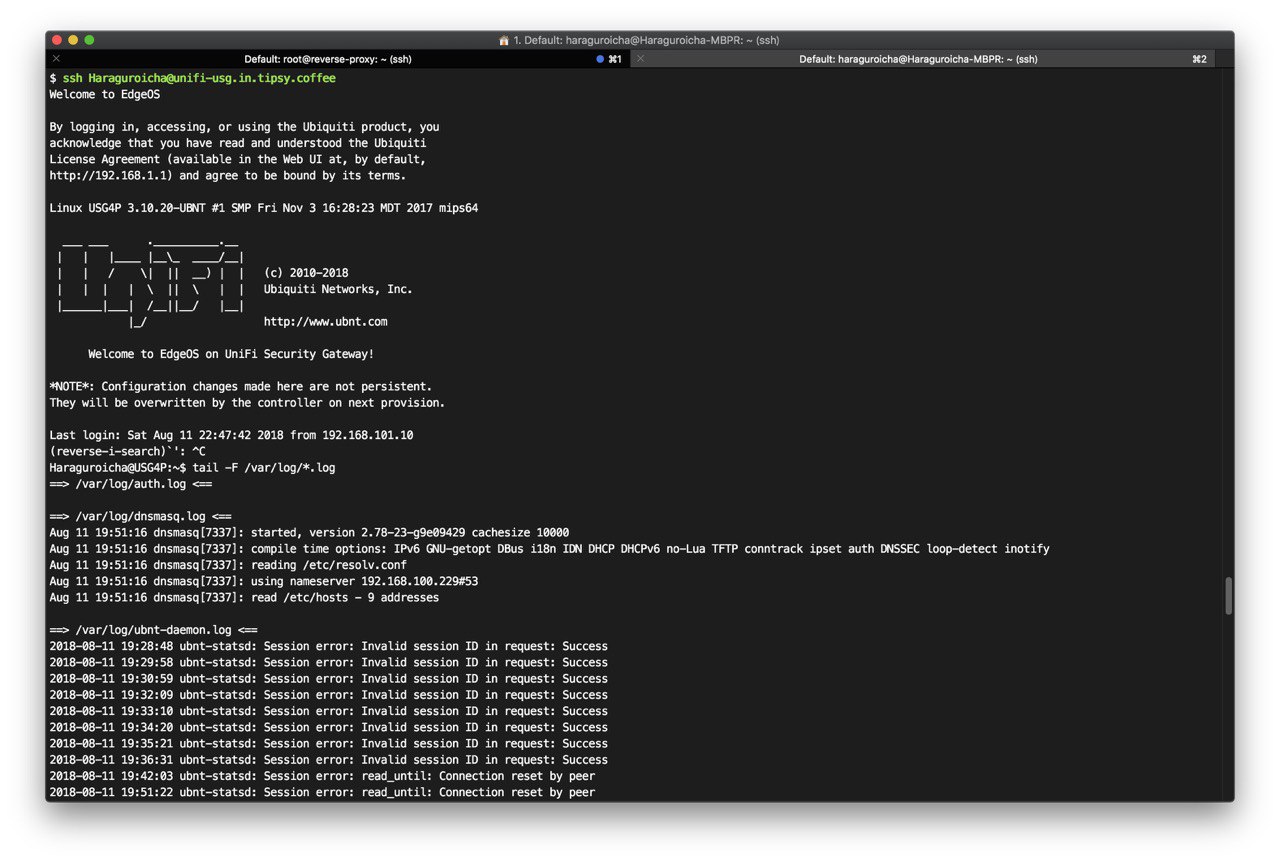Click the 19:35:21 ubnt-statsd log line
Image resolution: width=1280 pixels, height=862 pixels.
pos(328,743)
